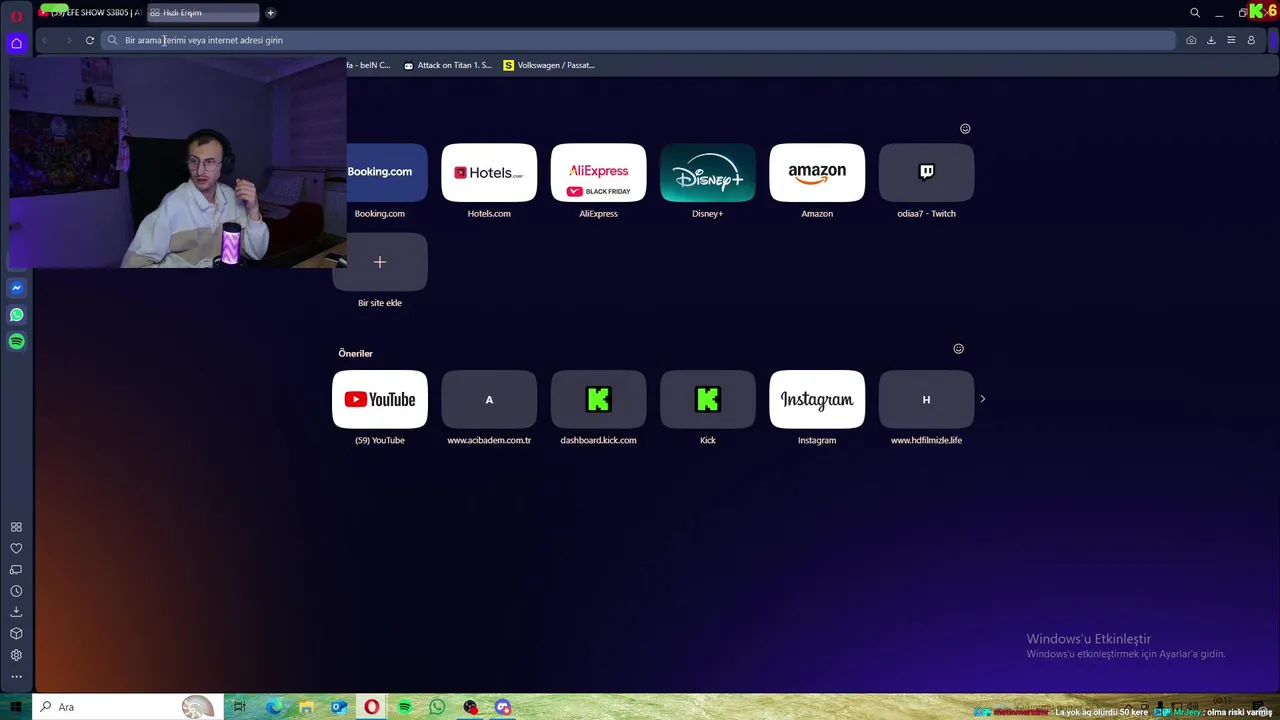1280x720 pixels.
Task: Open personal news icon in sidebar
Action: click(x=16, y=570)
